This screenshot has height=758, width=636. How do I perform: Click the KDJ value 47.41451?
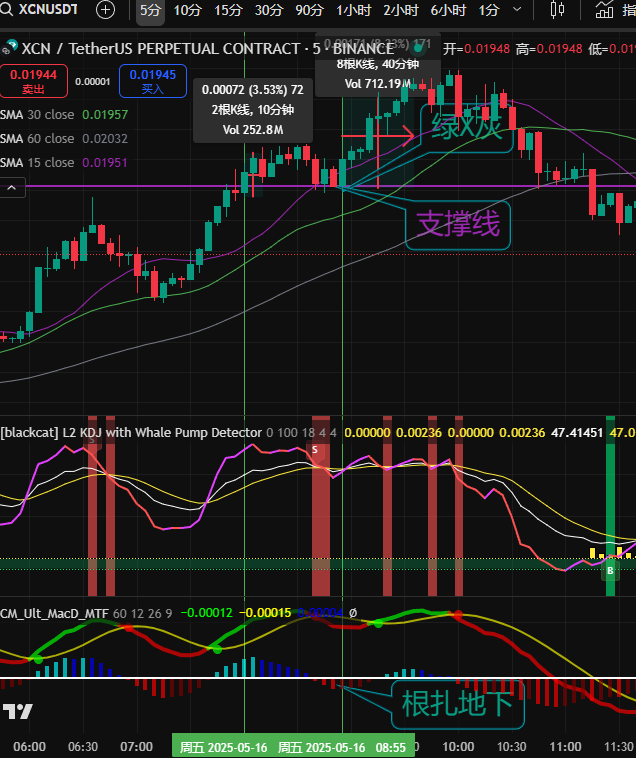click(x=577, y=432)
